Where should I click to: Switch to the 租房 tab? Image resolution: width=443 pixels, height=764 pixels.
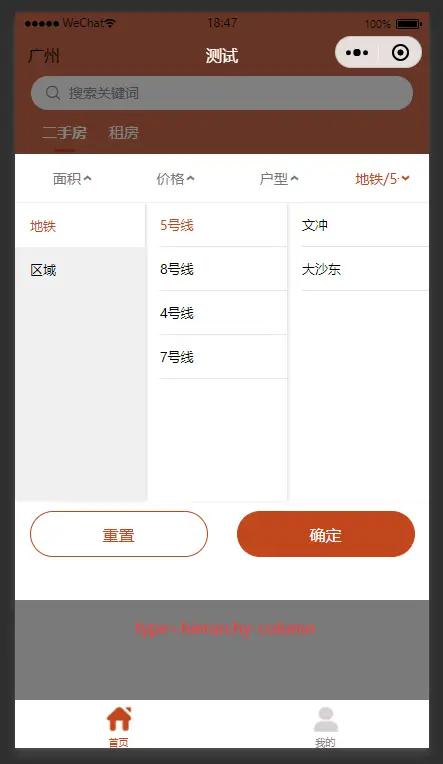[x=124, y=133]
